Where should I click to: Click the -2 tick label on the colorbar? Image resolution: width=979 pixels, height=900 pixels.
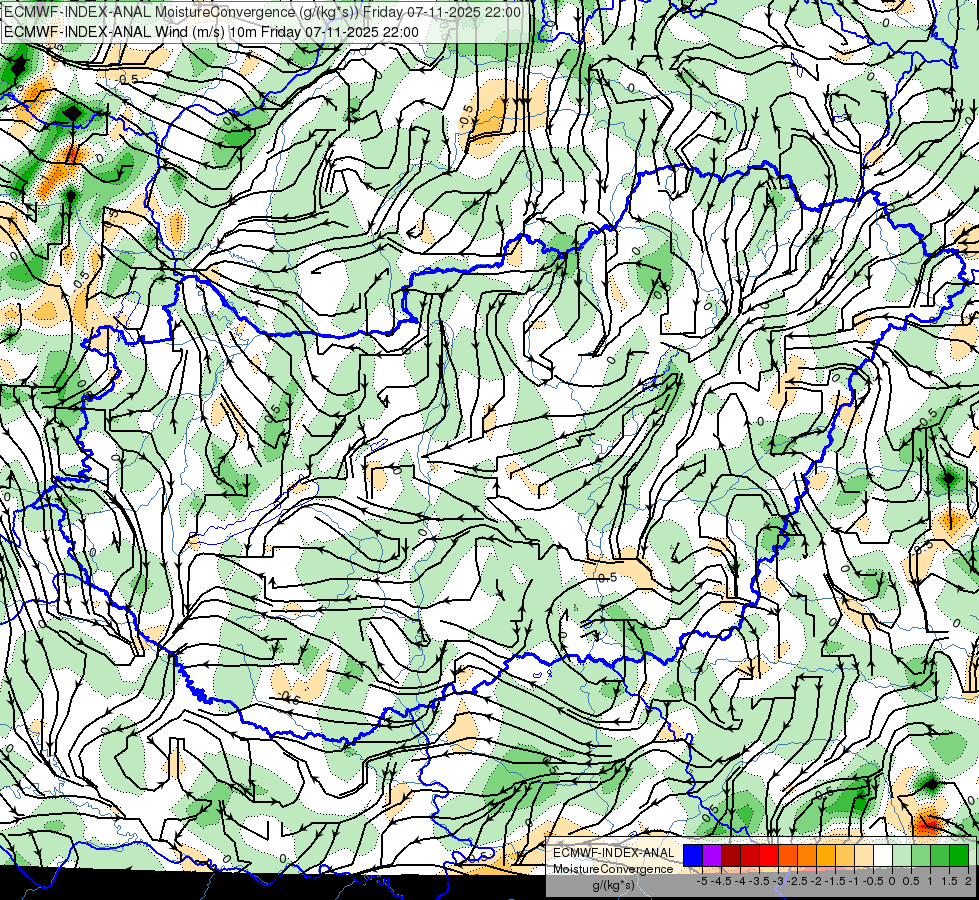[x=816, y=881]
